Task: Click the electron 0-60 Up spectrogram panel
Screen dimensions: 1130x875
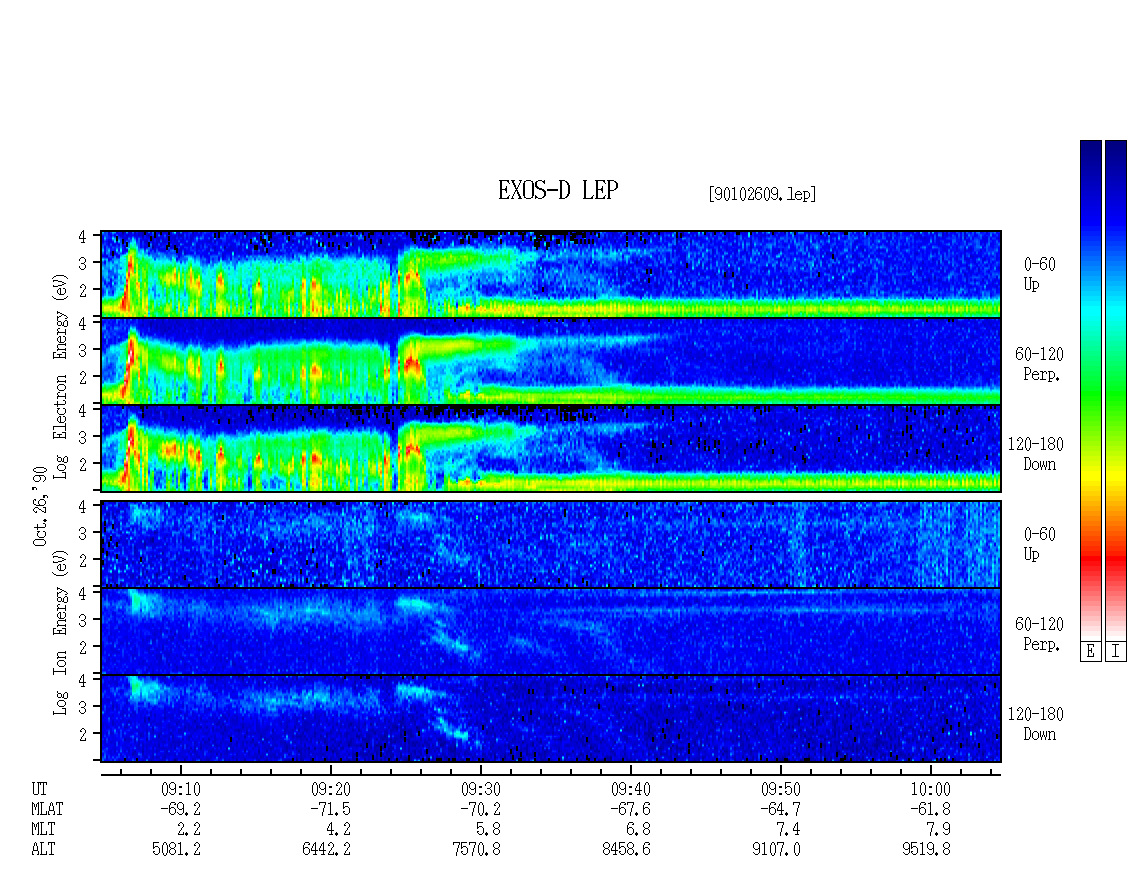Action: pos(551,274)
